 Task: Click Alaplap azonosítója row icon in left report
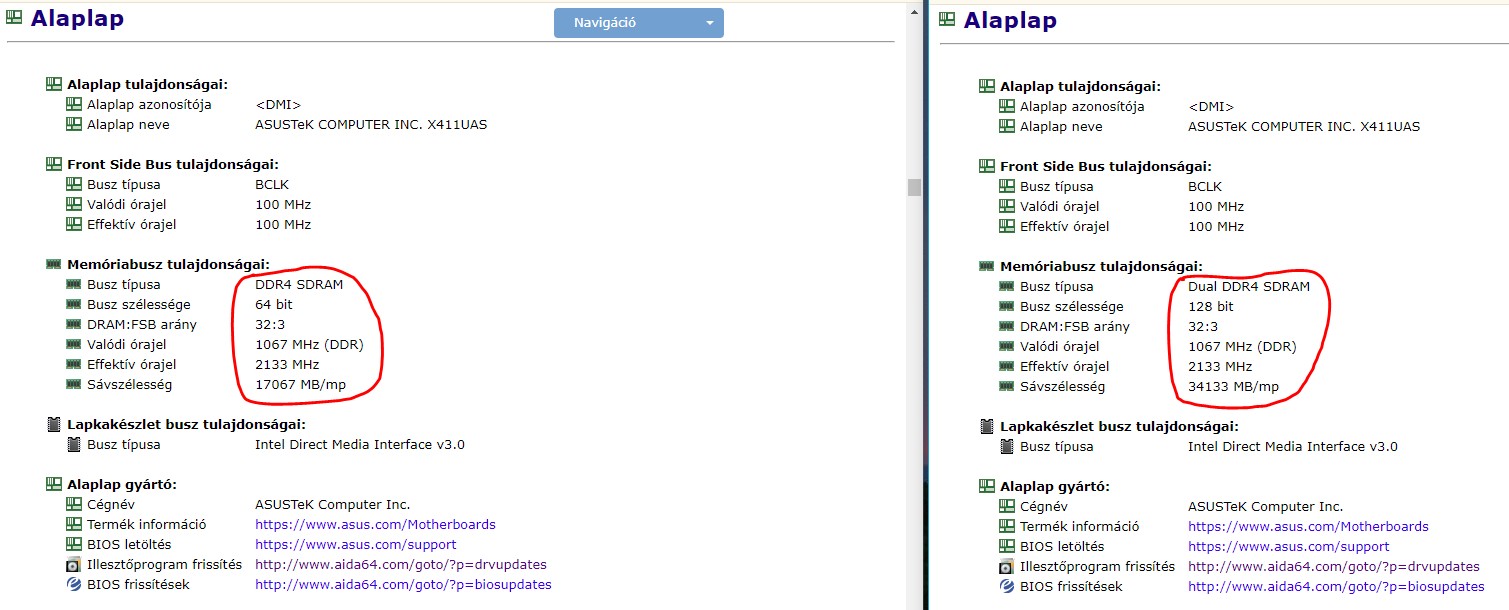(74, 104)
